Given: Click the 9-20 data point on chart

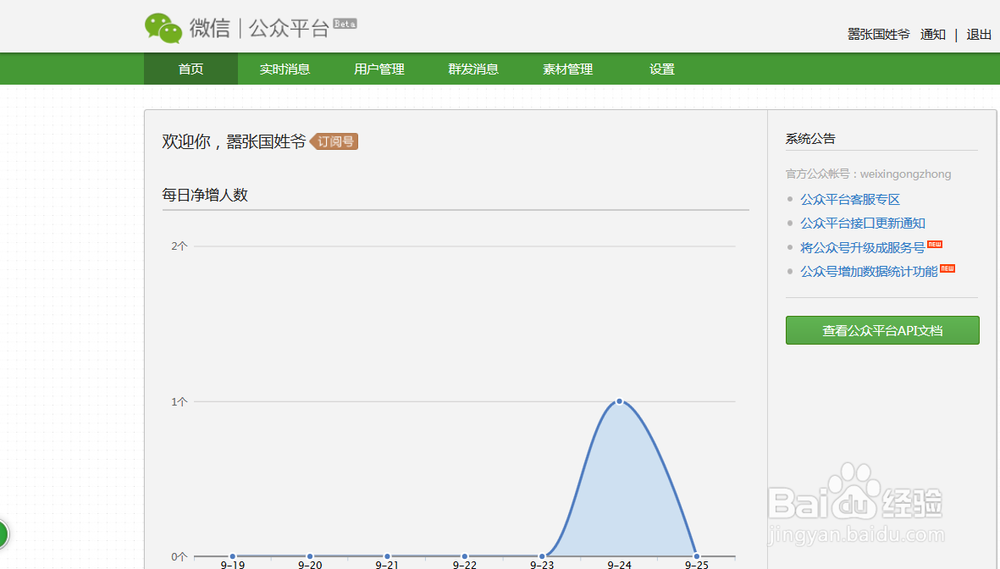Looking at the screenshot, I should click(x=310, y=556).
